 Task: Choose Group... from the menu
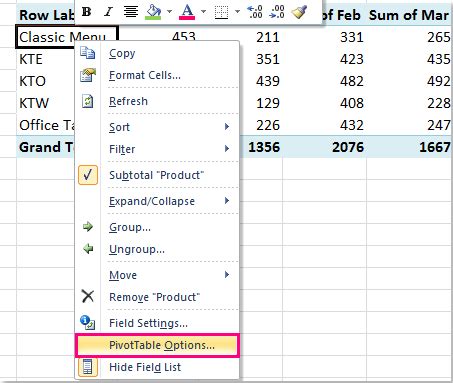pos(157,227)
